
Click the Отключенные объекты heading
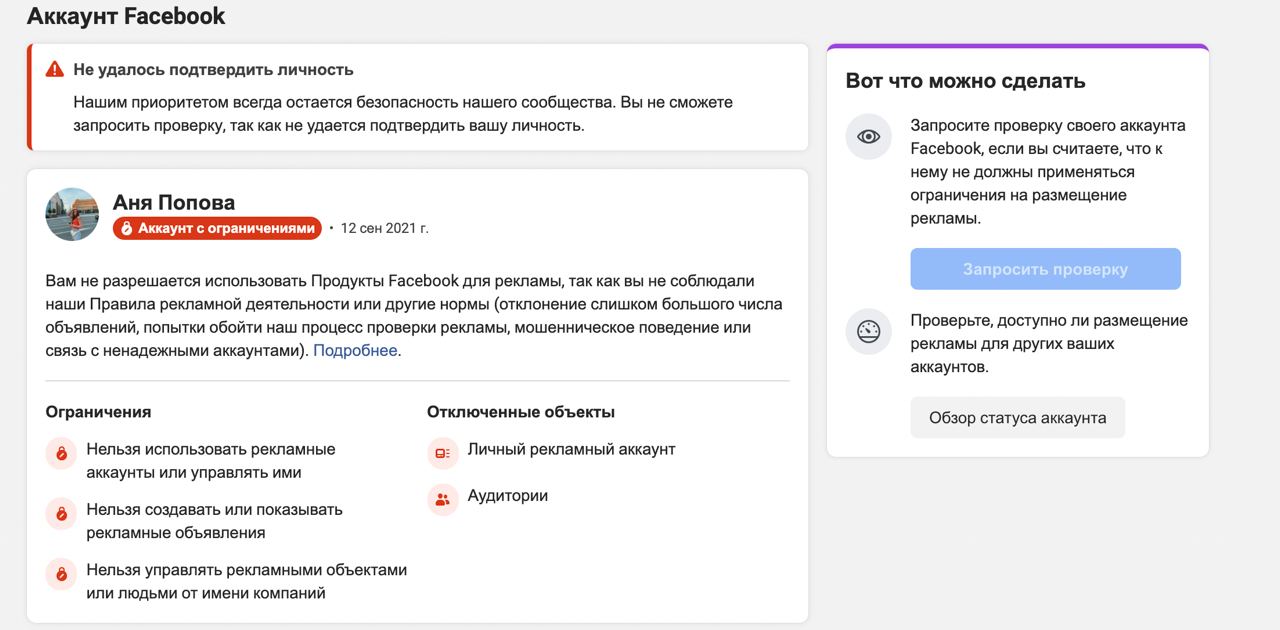(521, 412)
